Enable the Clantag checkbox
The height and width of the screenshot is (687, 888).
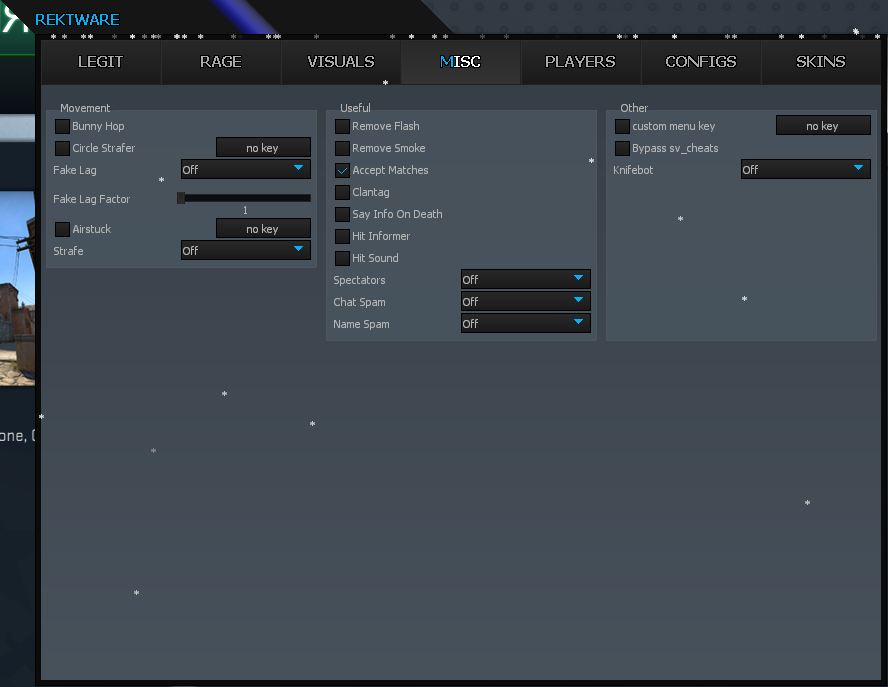click(x=342, y=193)
